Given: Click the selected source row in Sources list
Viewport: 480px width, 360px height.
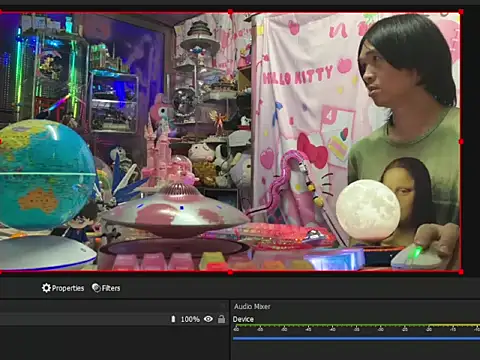Looking at the screenshot, I should click(114, 319).
